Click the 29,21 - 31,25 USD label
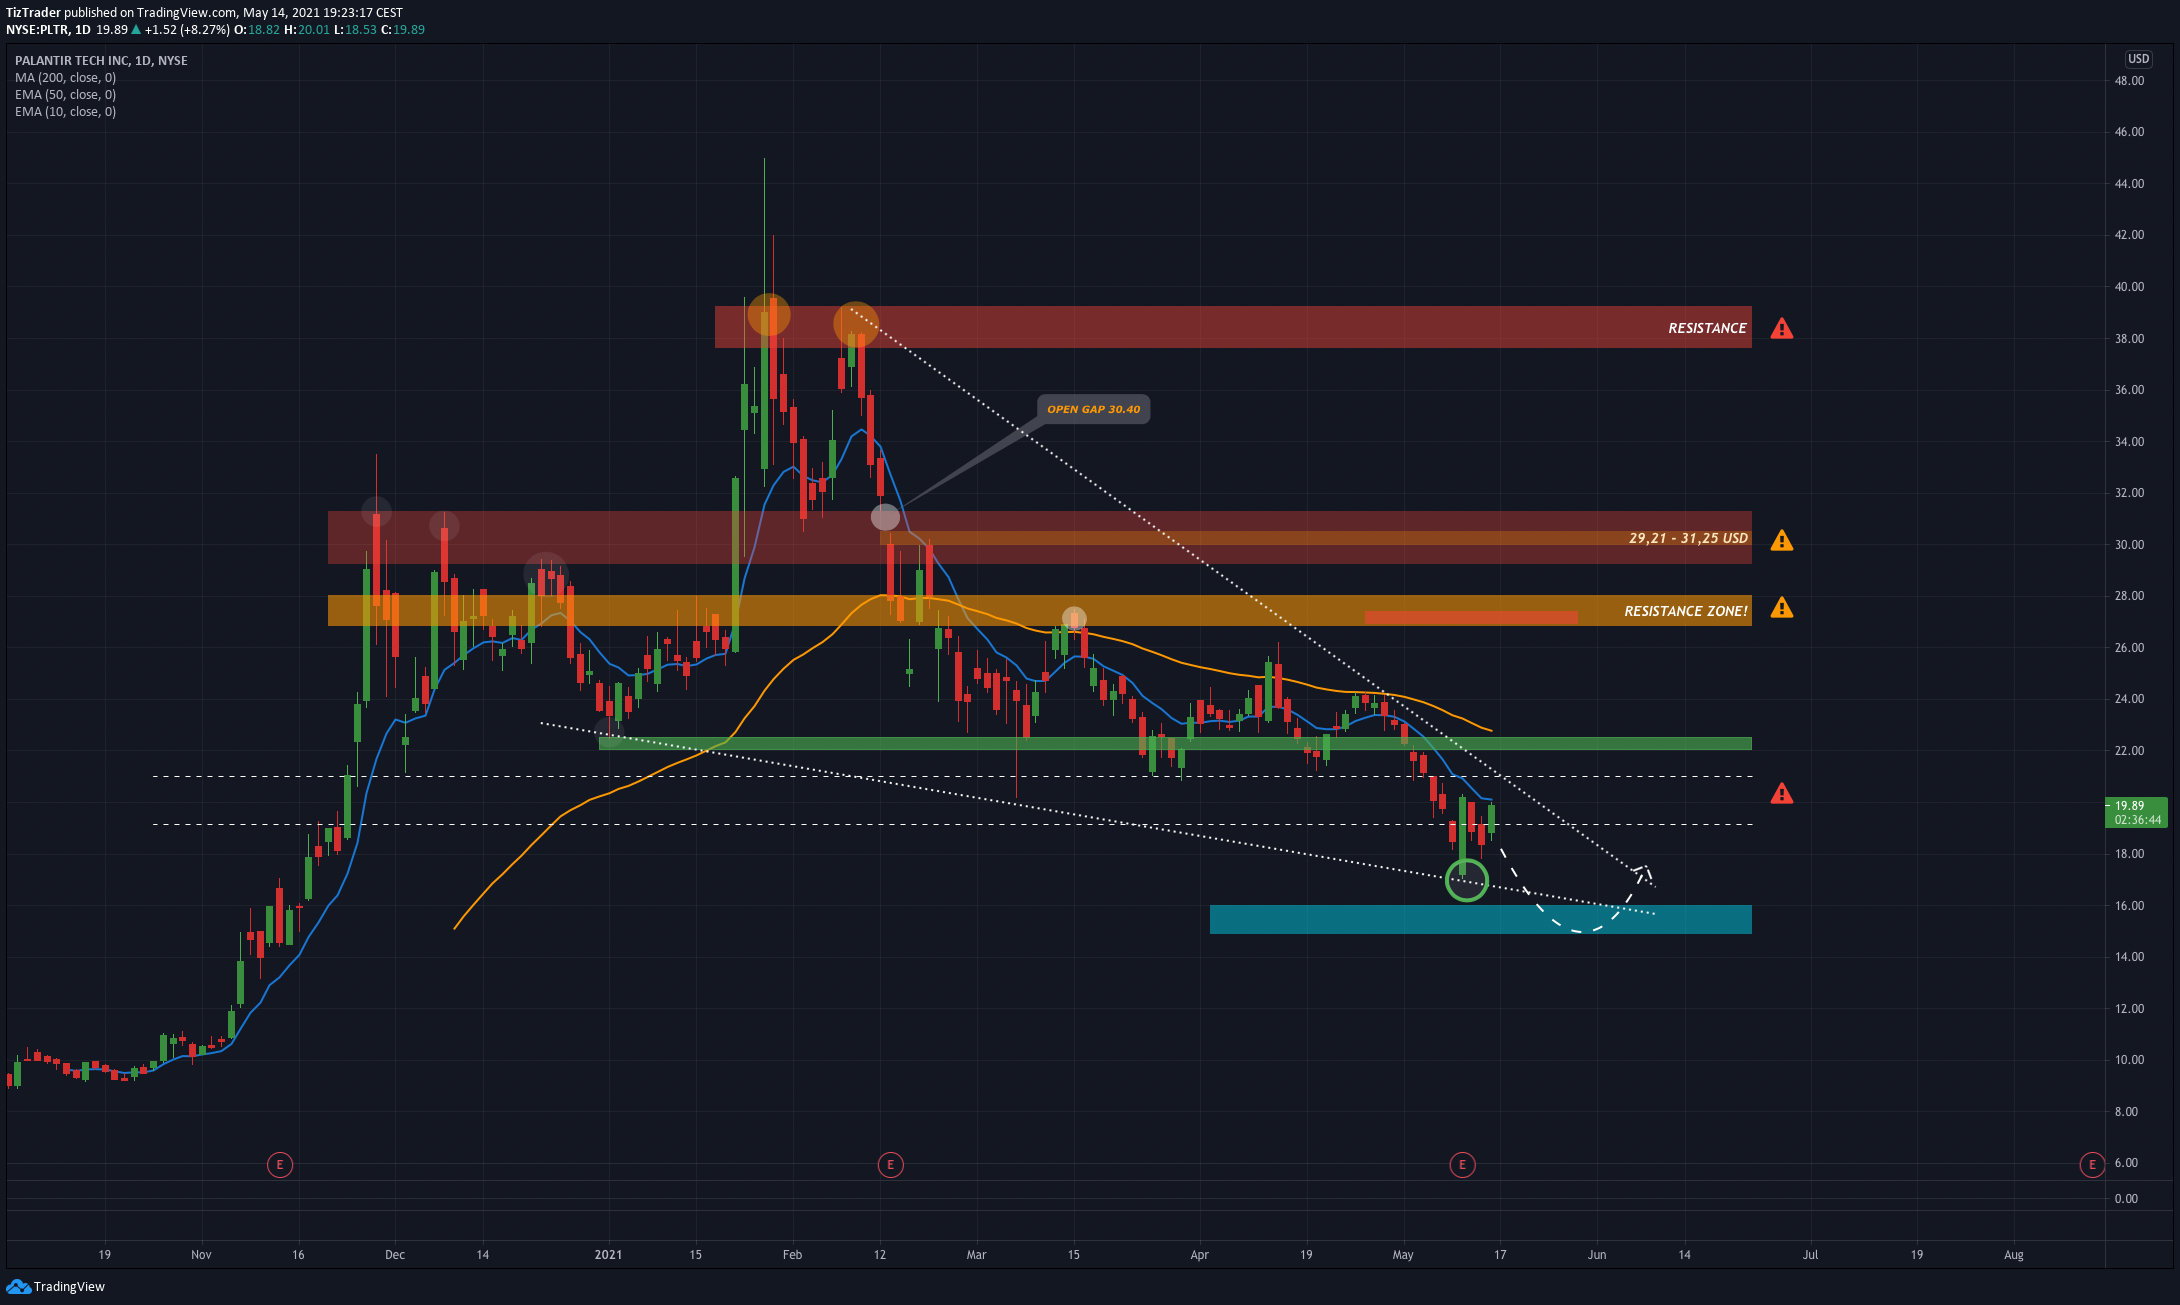This screenshot has height=1305, width=2180. 1688,538
